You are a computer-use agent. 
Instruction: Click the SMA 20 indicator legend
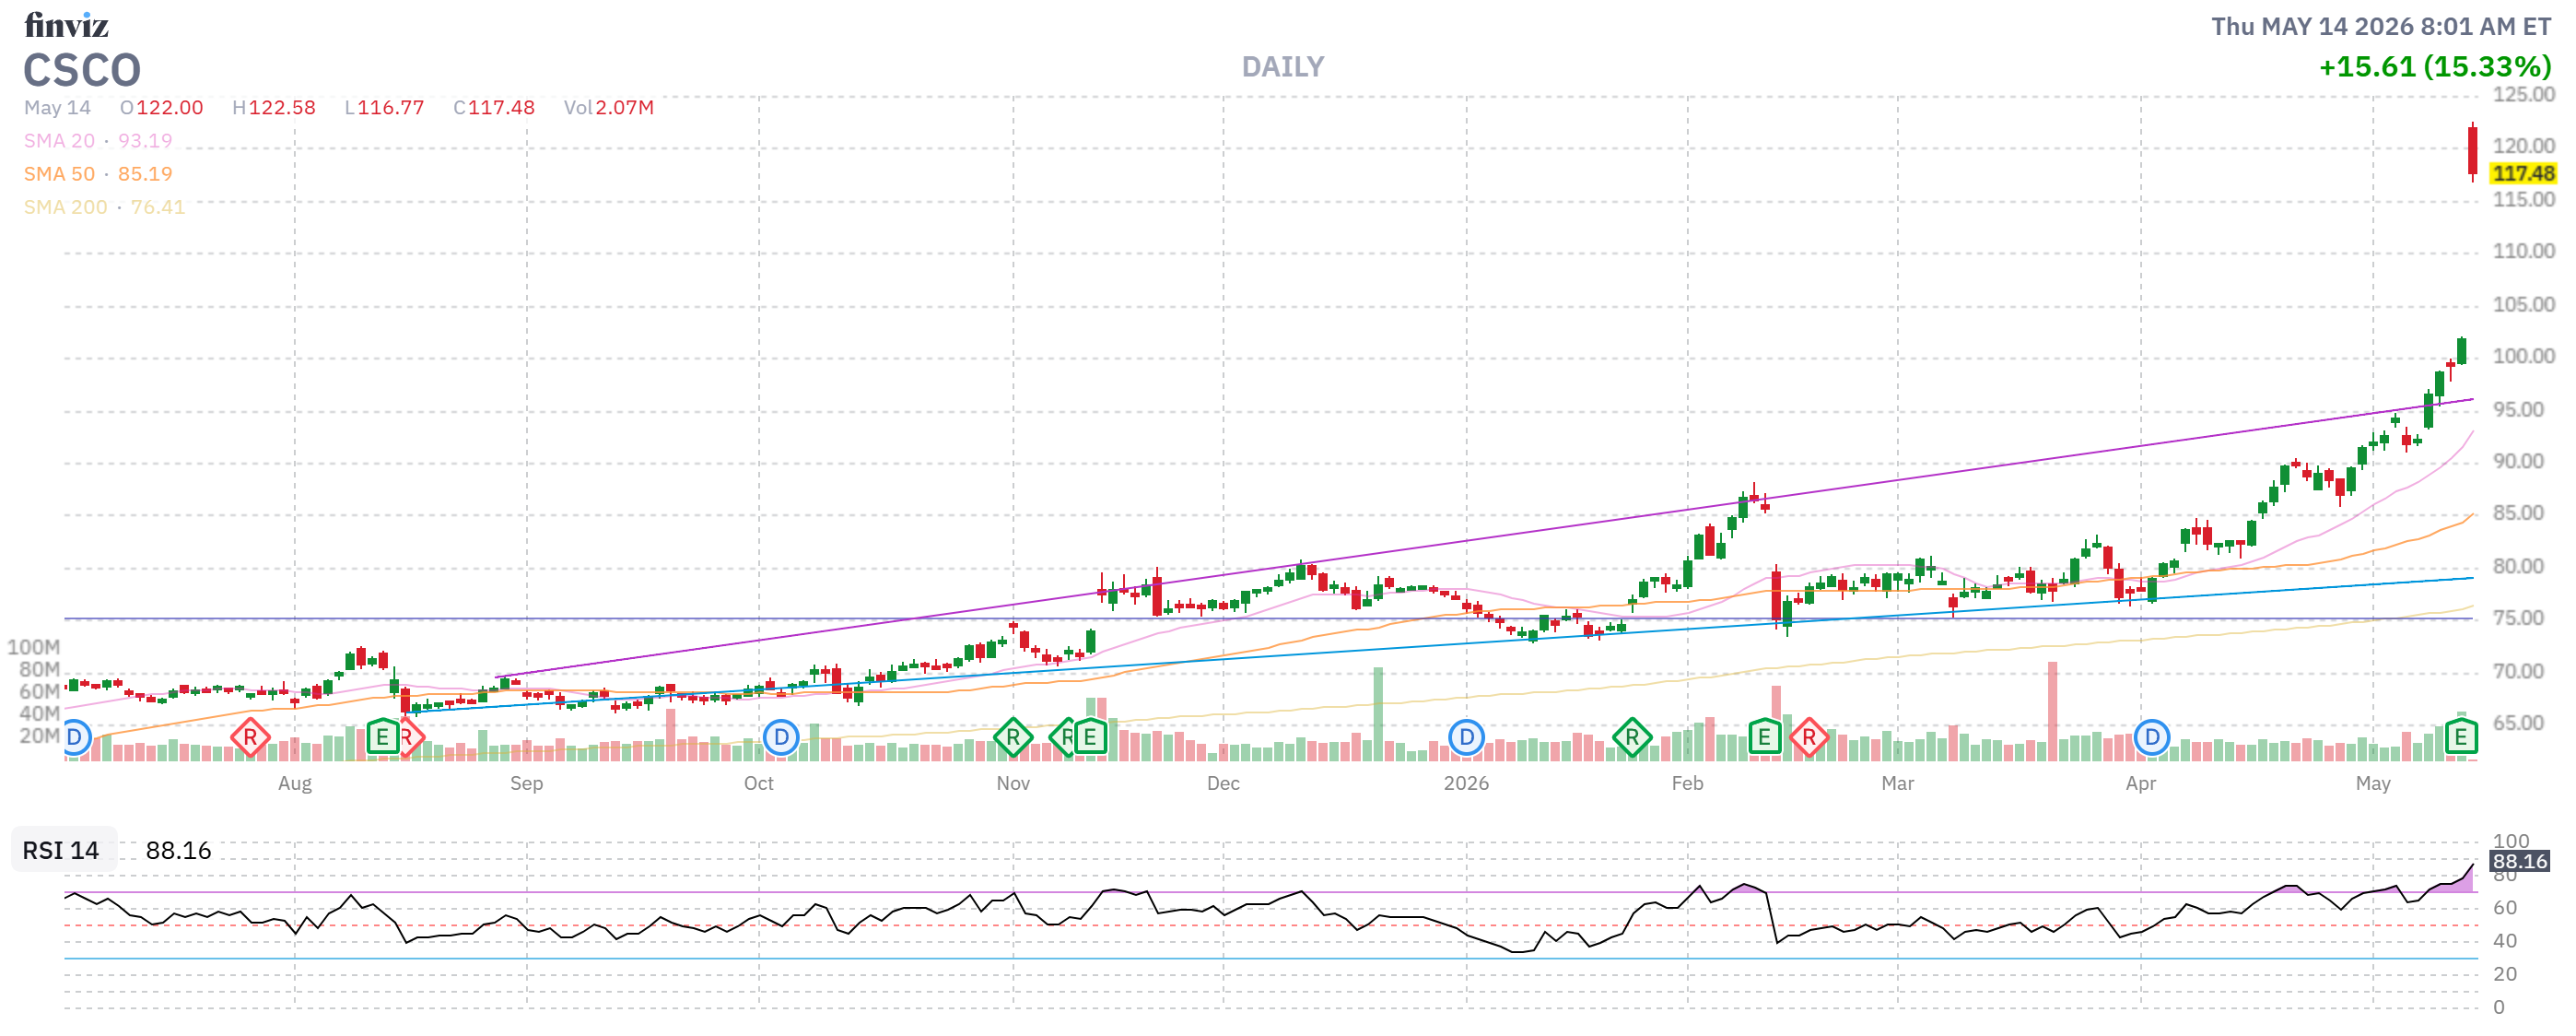tap(98, 141)
